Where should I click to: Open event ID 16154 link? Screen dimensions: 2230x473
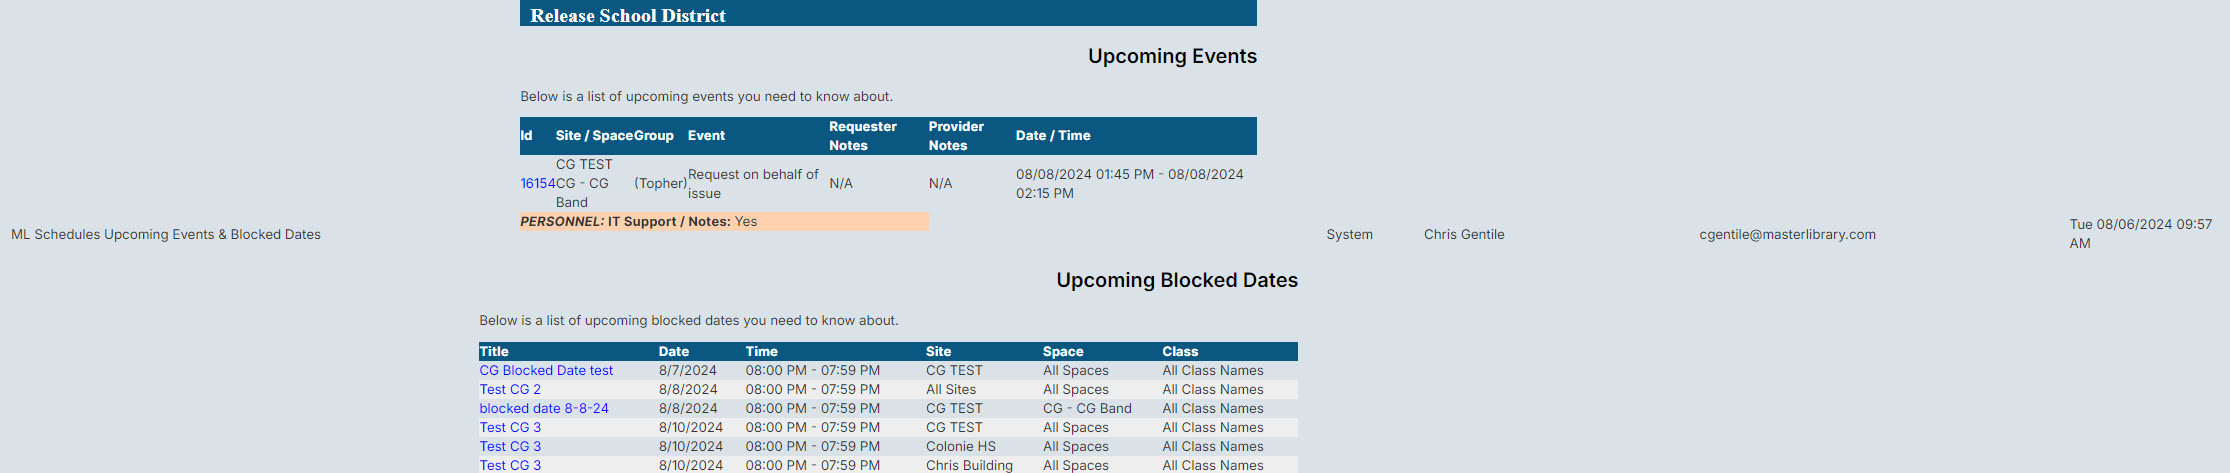coord(537,183)
